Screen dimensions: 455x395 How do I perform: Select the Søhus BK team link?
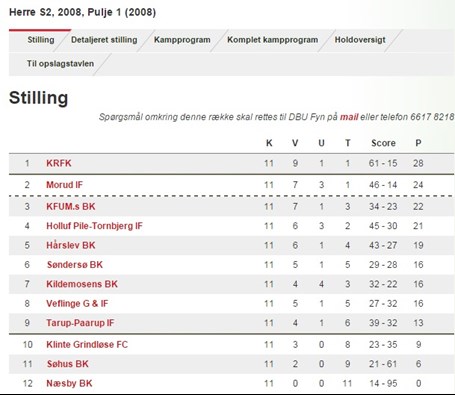(x=68, y=364)
